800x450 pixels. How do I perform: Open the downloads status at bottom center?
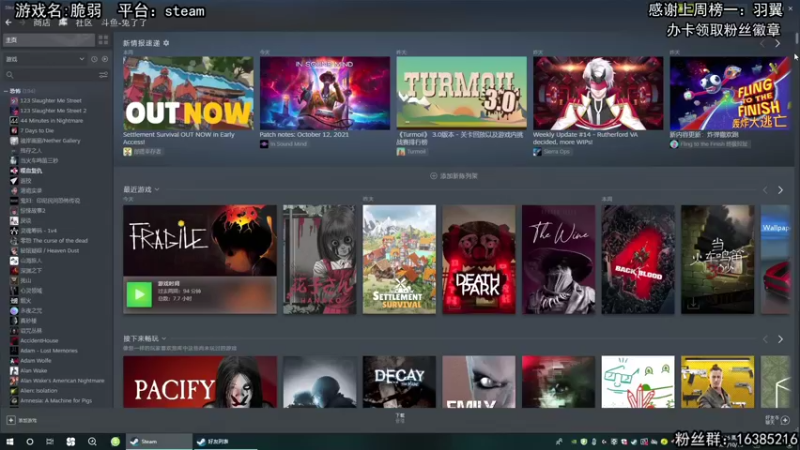click(x=400, y=418)
